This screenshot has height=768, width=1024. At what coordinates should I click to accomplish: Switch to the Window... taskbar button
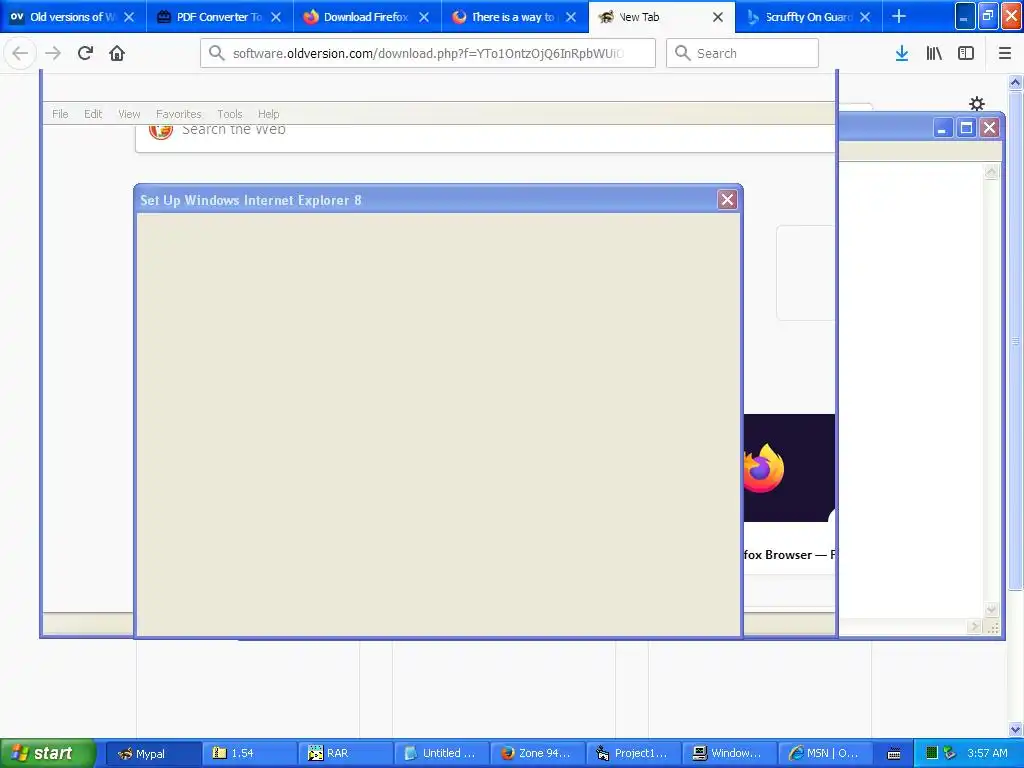pos(729,753)
